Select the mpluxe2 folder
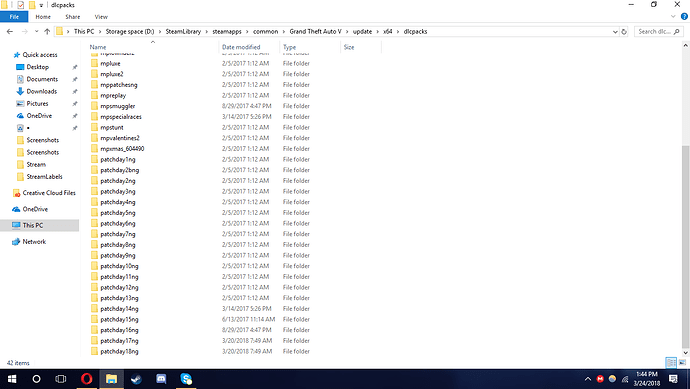The image size is (690, 389). (x=112, y=74)
